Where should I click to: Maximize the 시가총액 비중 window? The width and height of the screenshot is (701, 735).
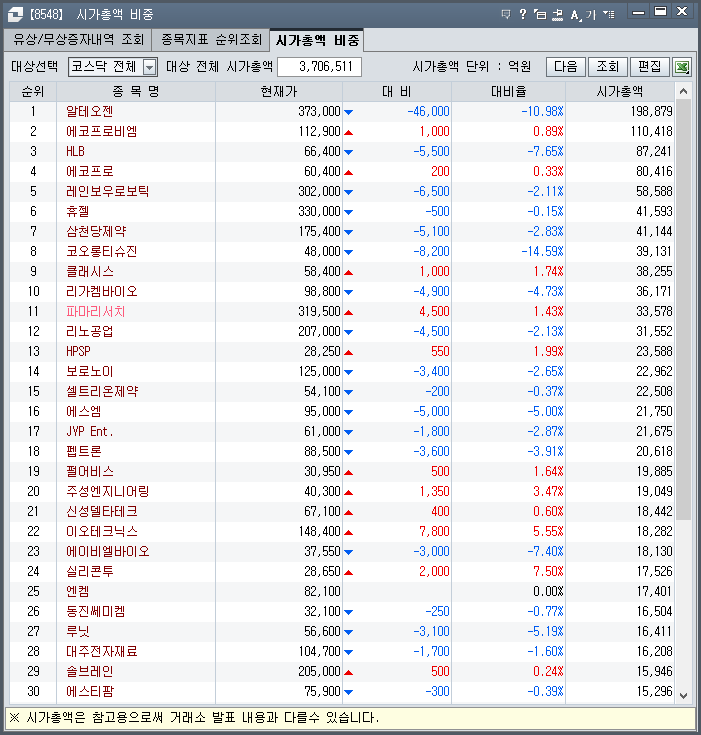(x=660, y=12)
